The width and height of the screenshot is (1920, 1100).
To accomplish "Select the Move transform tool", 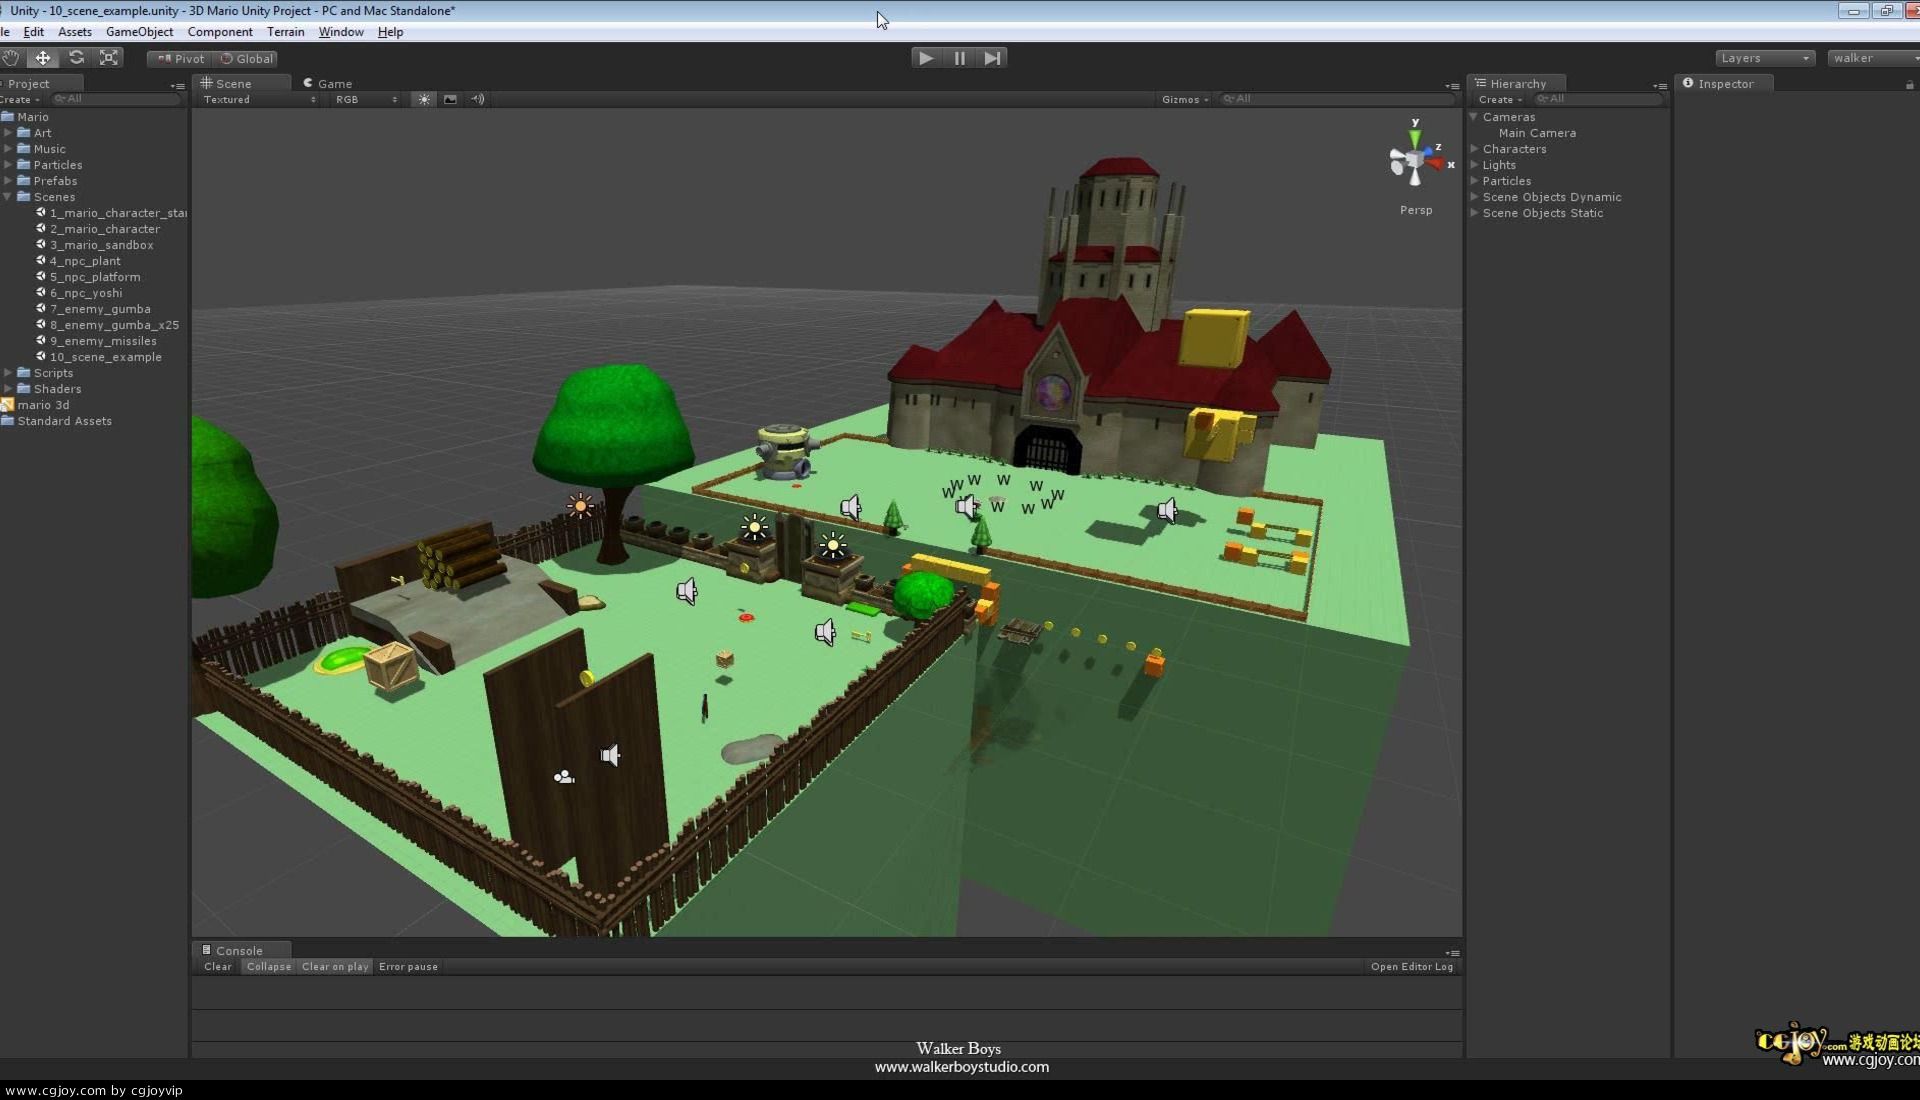I will 43,58.
